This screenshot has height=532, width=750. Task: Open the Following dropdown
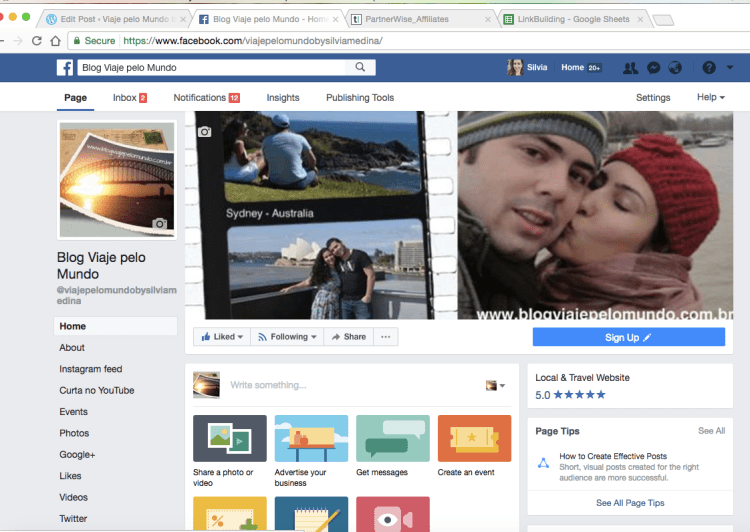point(287,337)
